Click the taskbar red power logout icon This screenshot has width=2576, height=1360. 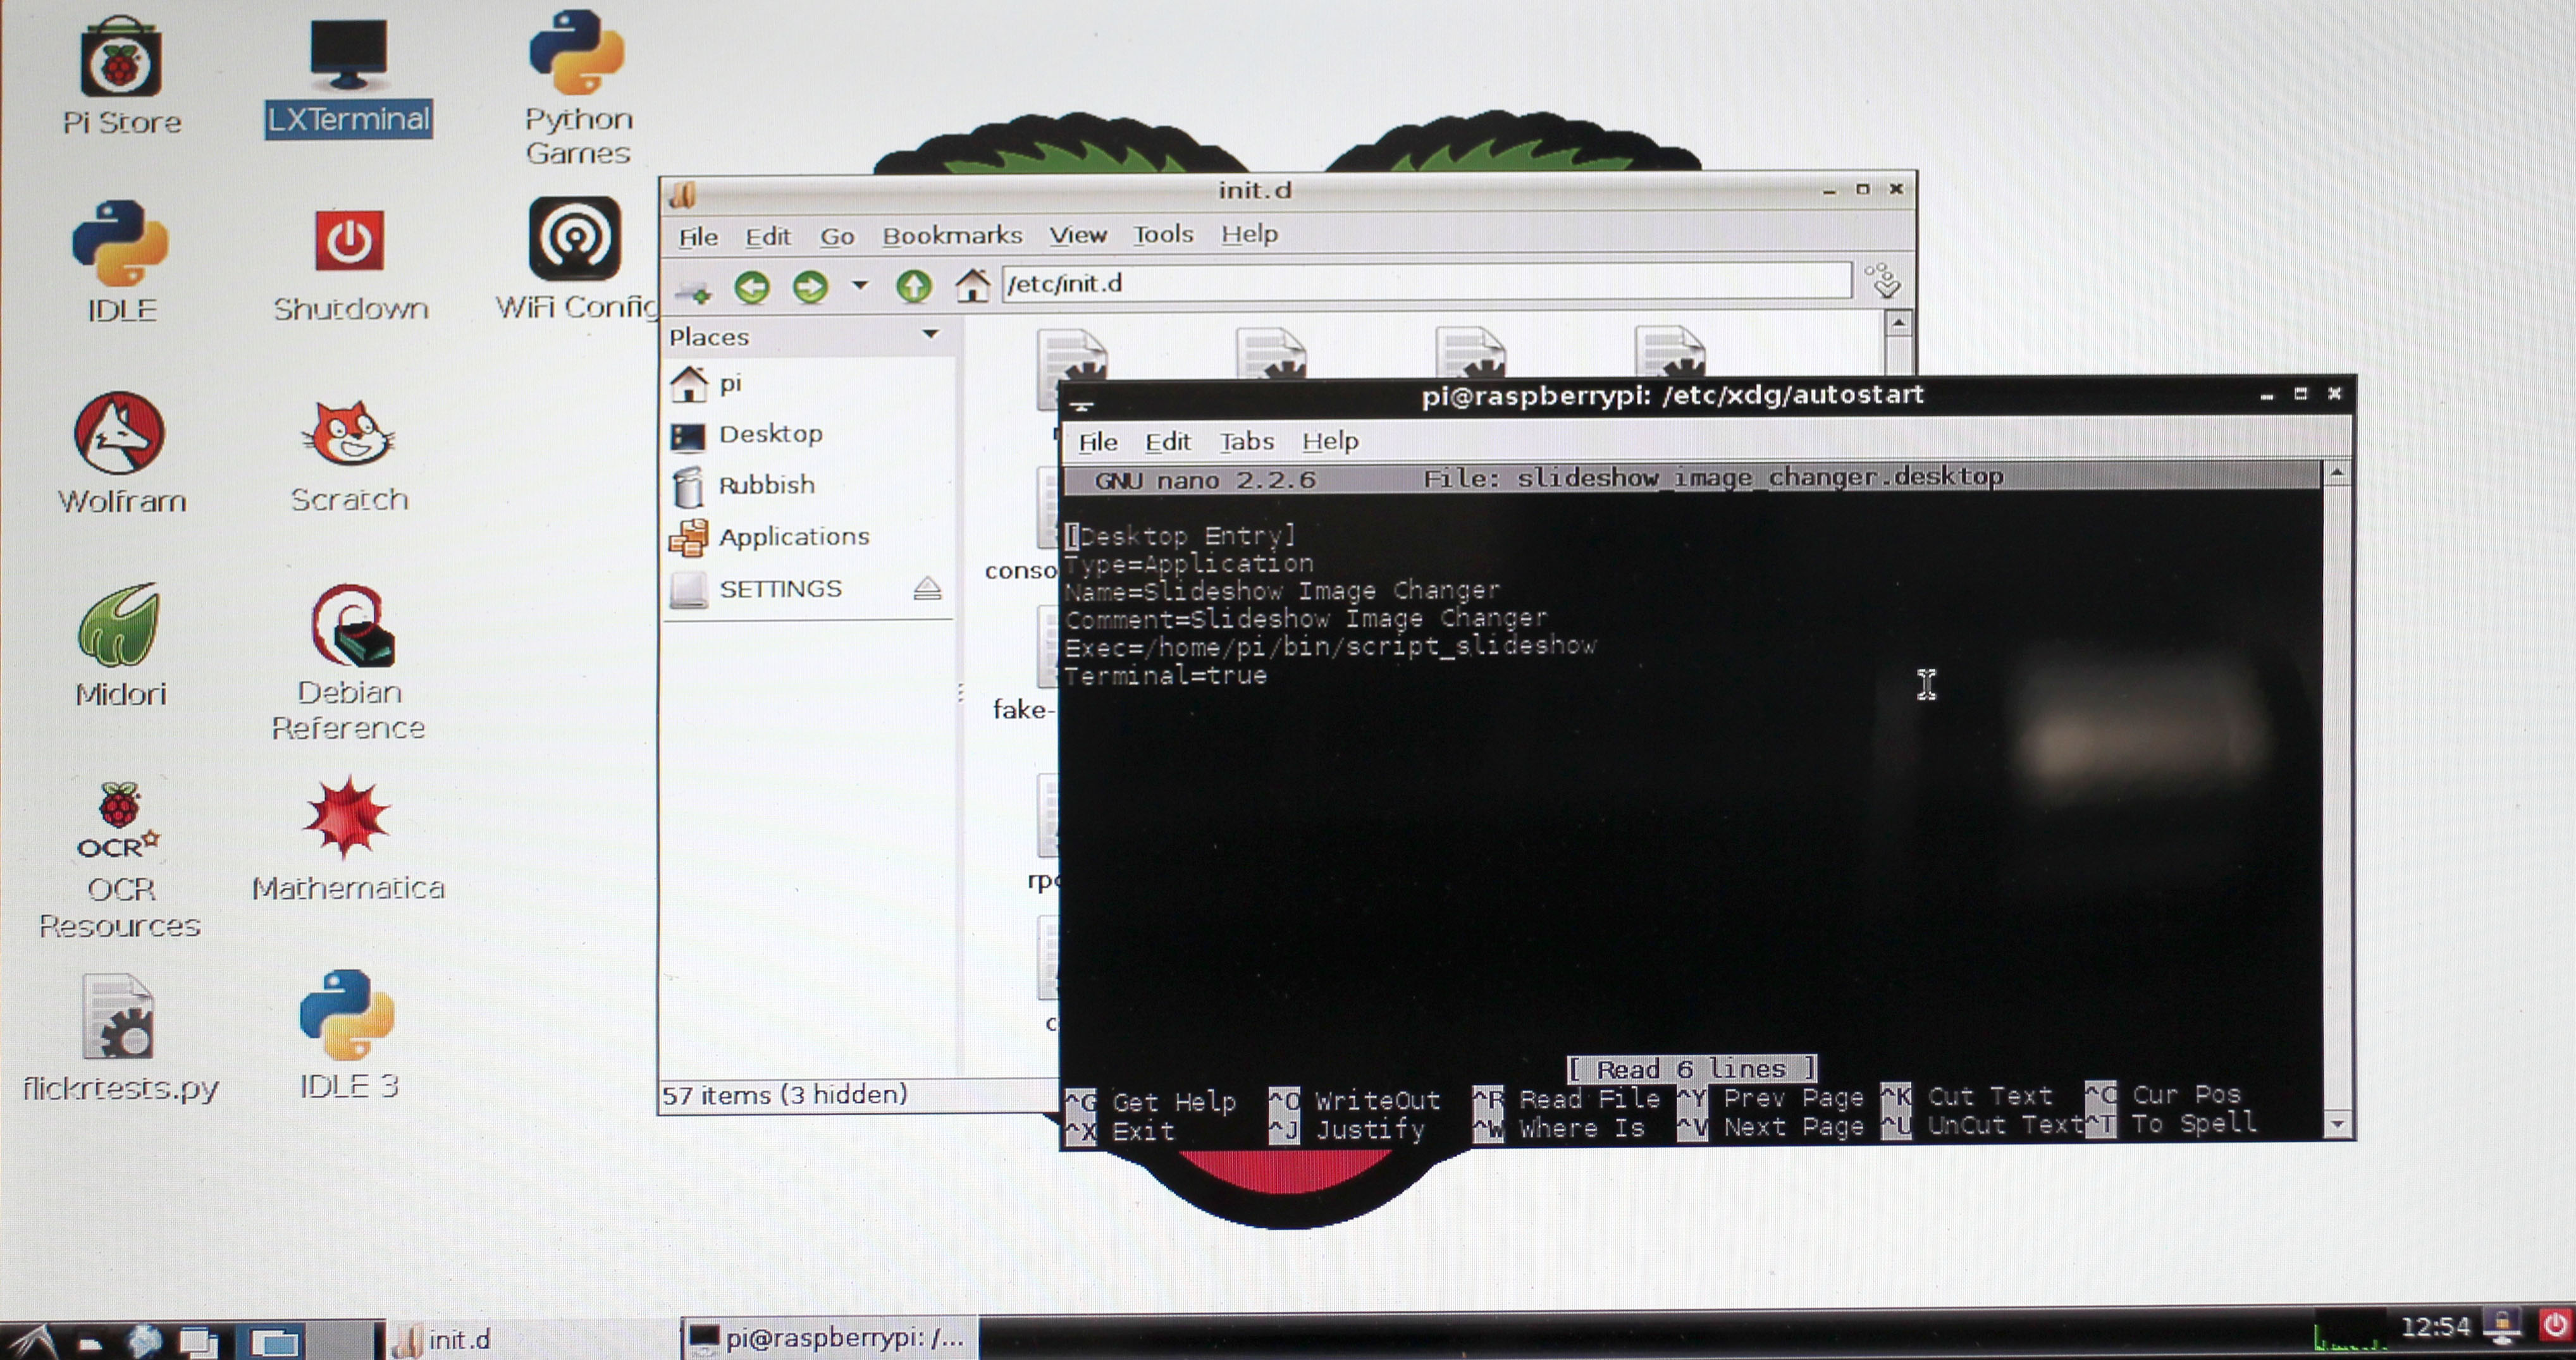(x=2555, y=1326)
